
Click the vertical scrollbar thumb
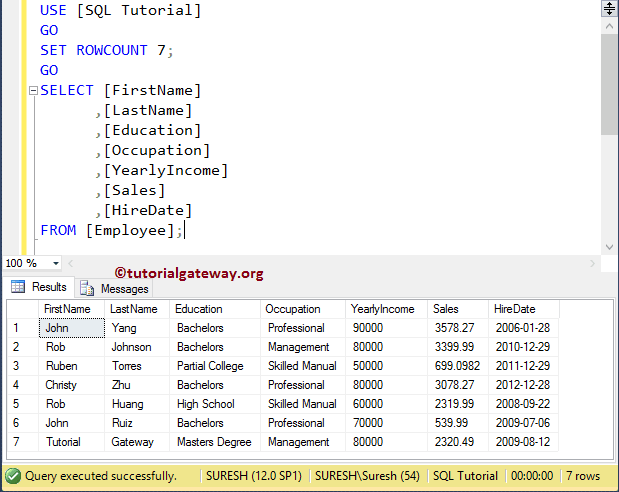(609, 85)
